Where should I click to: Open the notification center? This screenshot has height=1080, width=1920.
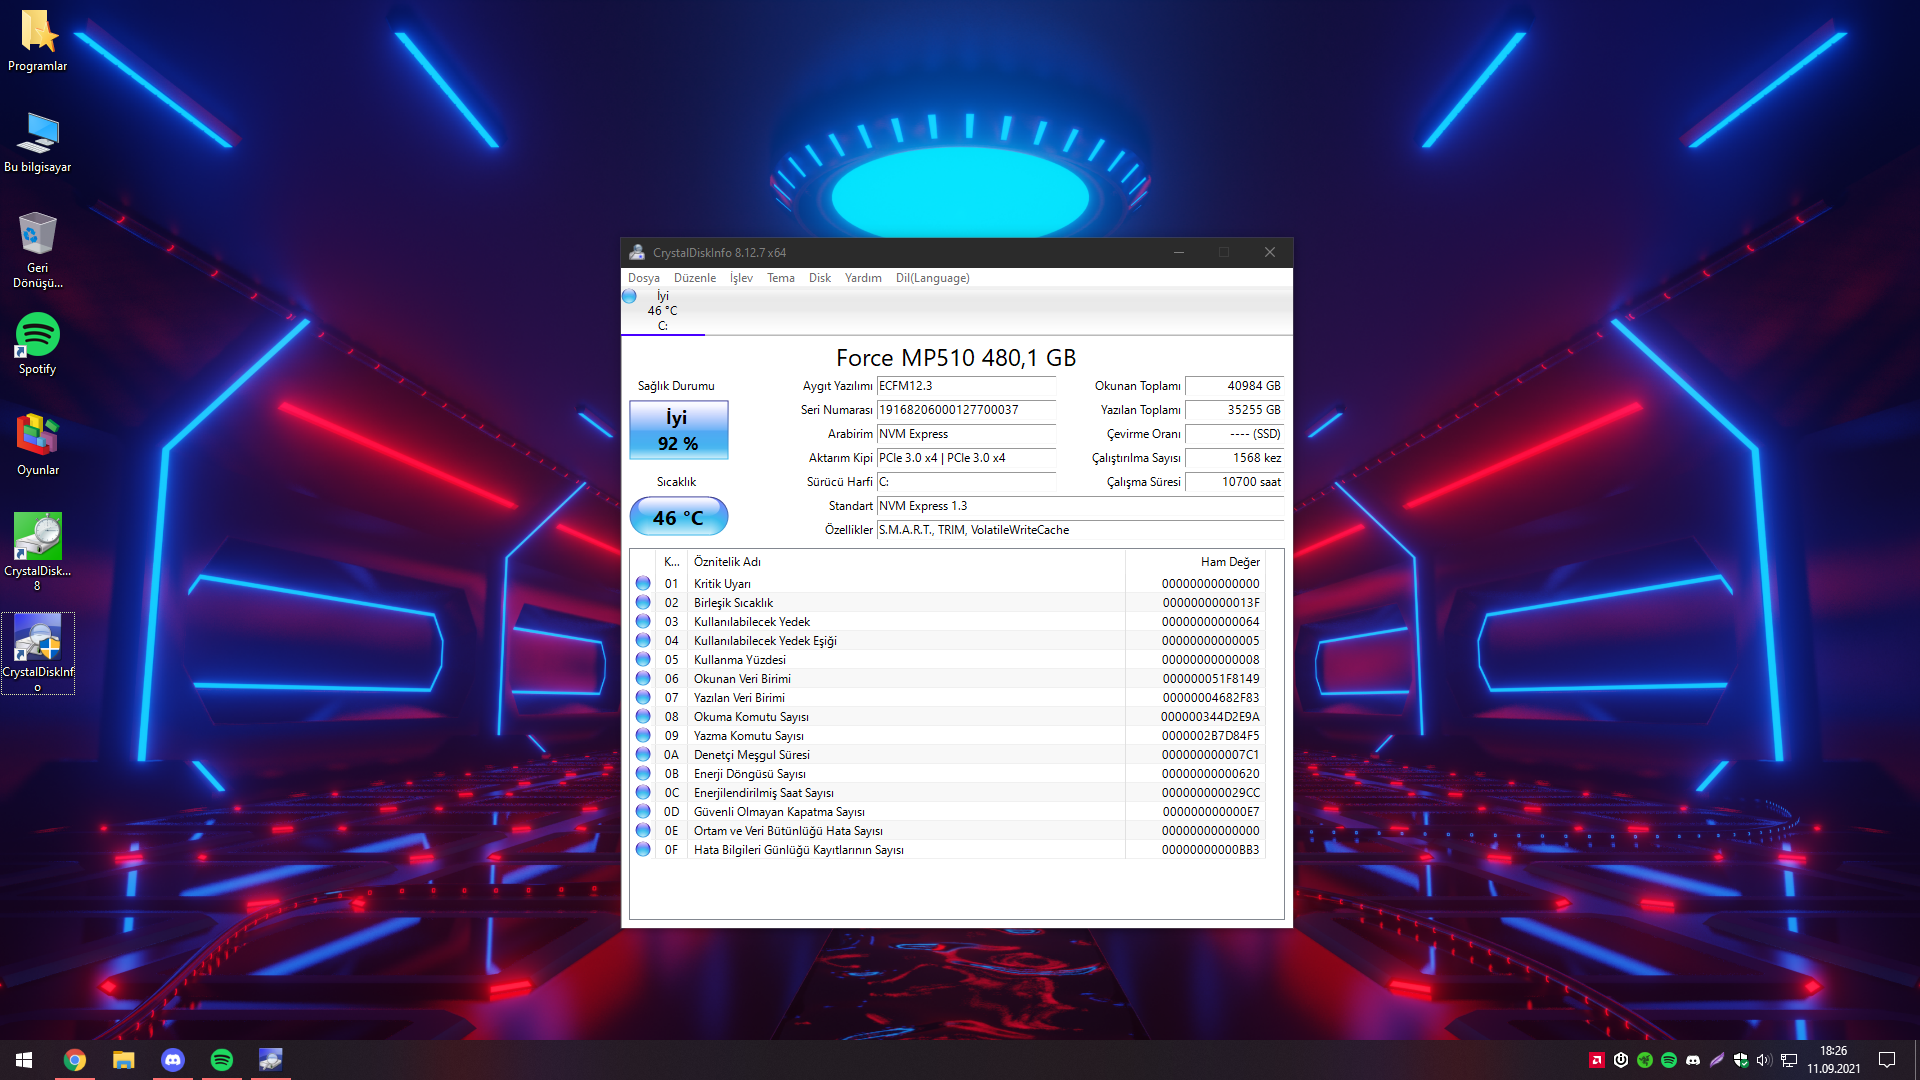click(1887, 1060)
